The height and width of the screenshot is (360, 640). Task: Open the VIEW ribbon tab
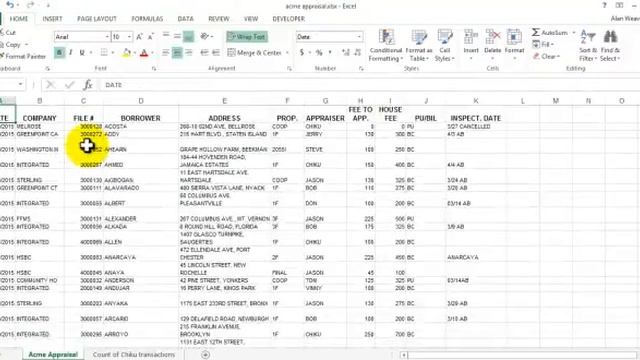(x=251, y=19)
